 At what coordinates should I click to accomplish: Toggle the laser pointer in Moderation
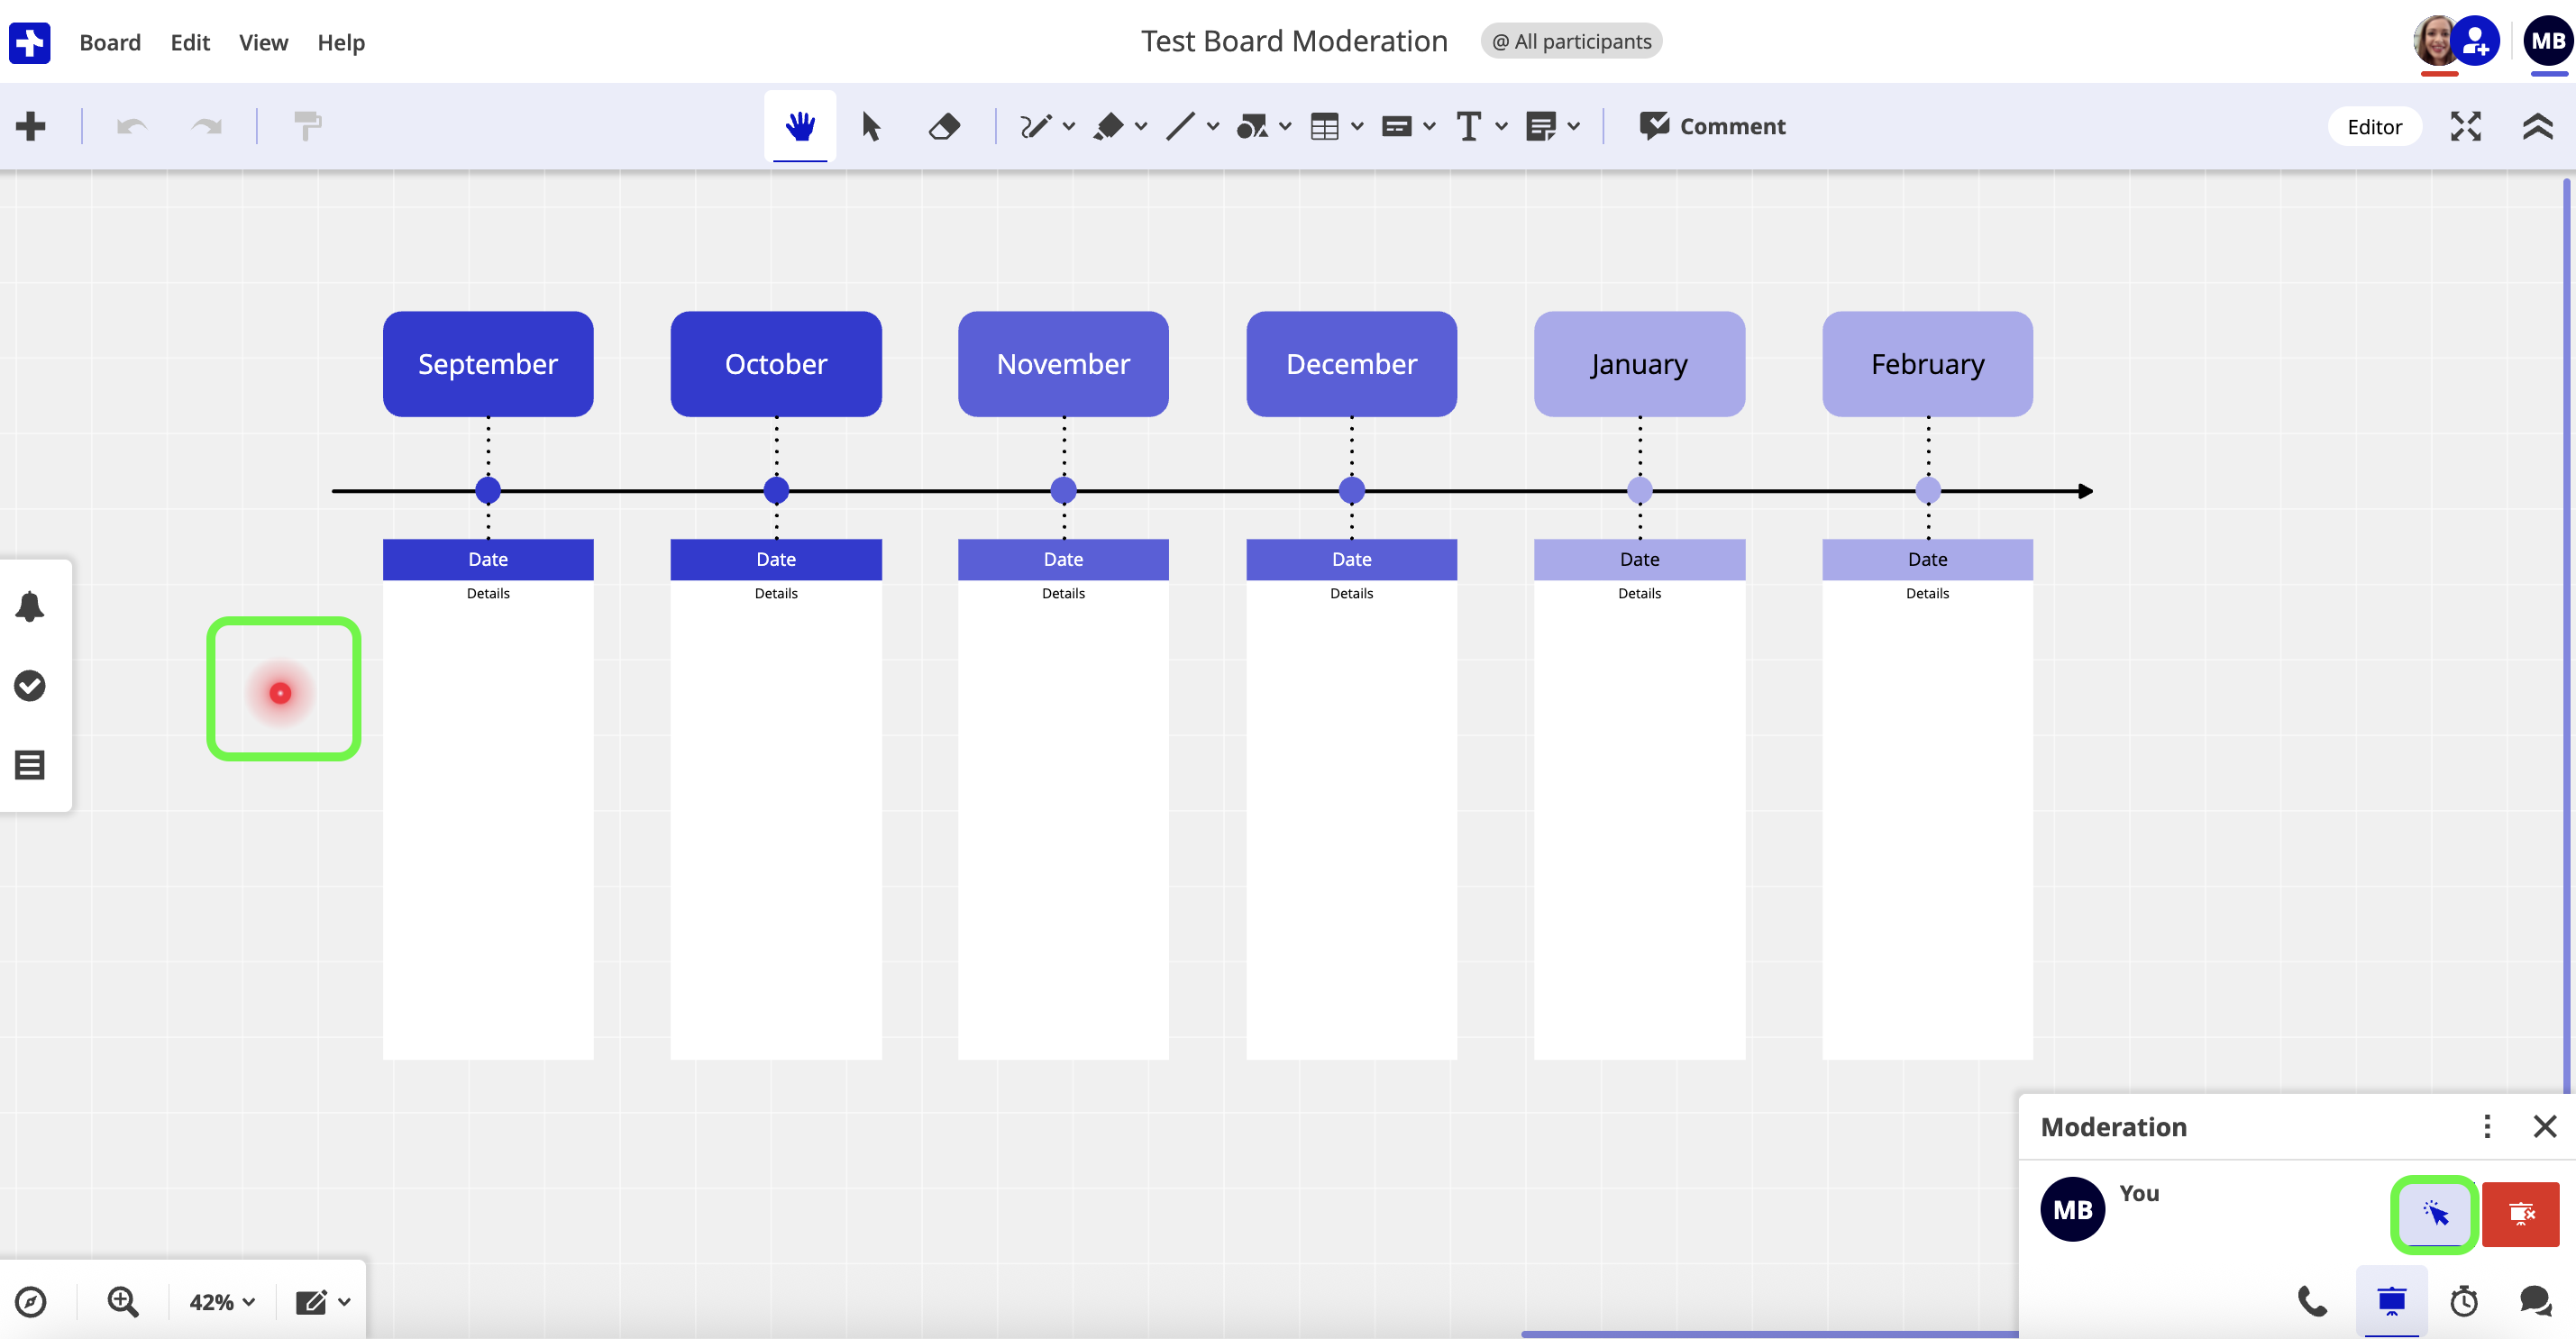coord(2435,1214)
